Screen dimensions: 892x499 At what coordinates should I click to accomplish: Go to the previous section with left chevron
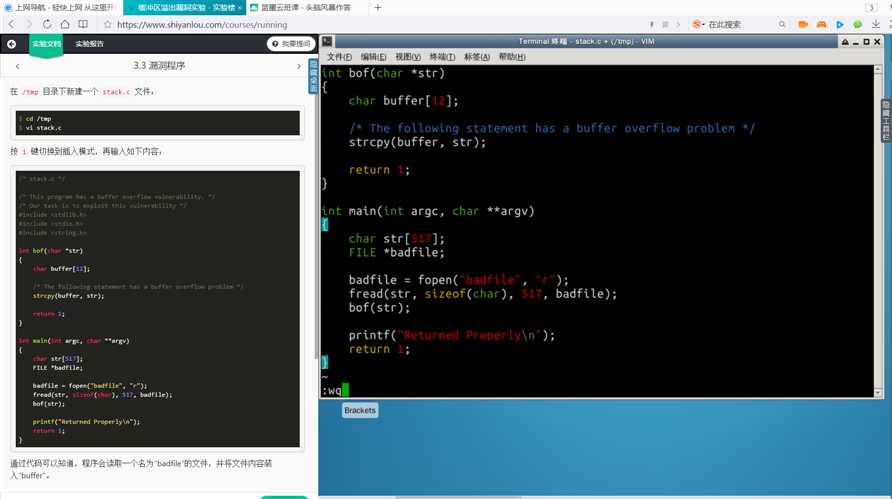coord(18,66)
